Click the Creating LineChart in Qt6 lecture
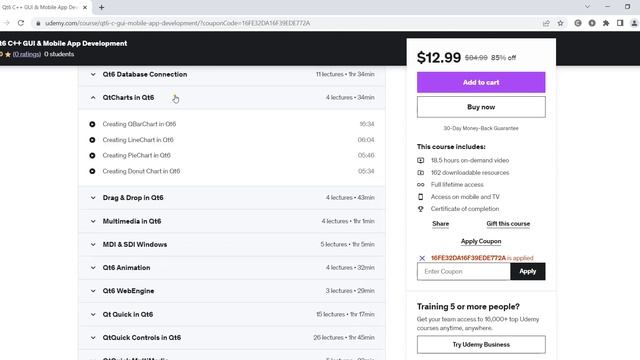Image resolution: width=640 pixels, height=360 pixels. (138, 140)
